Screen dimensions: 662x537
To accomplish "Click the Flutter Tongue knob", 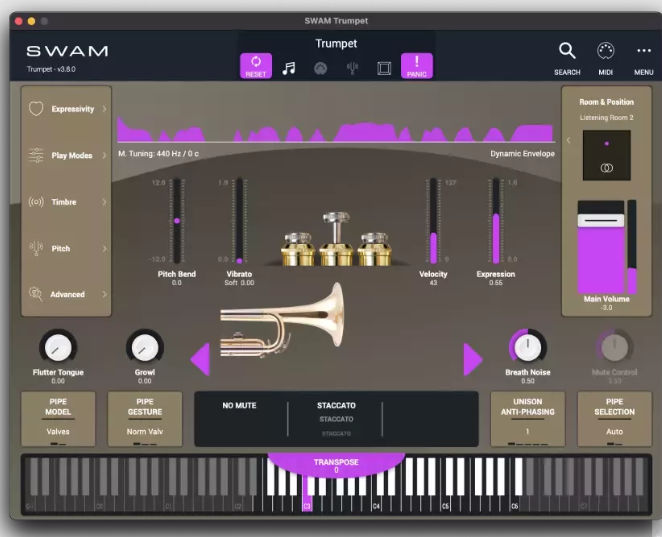I will pos(58,348).
